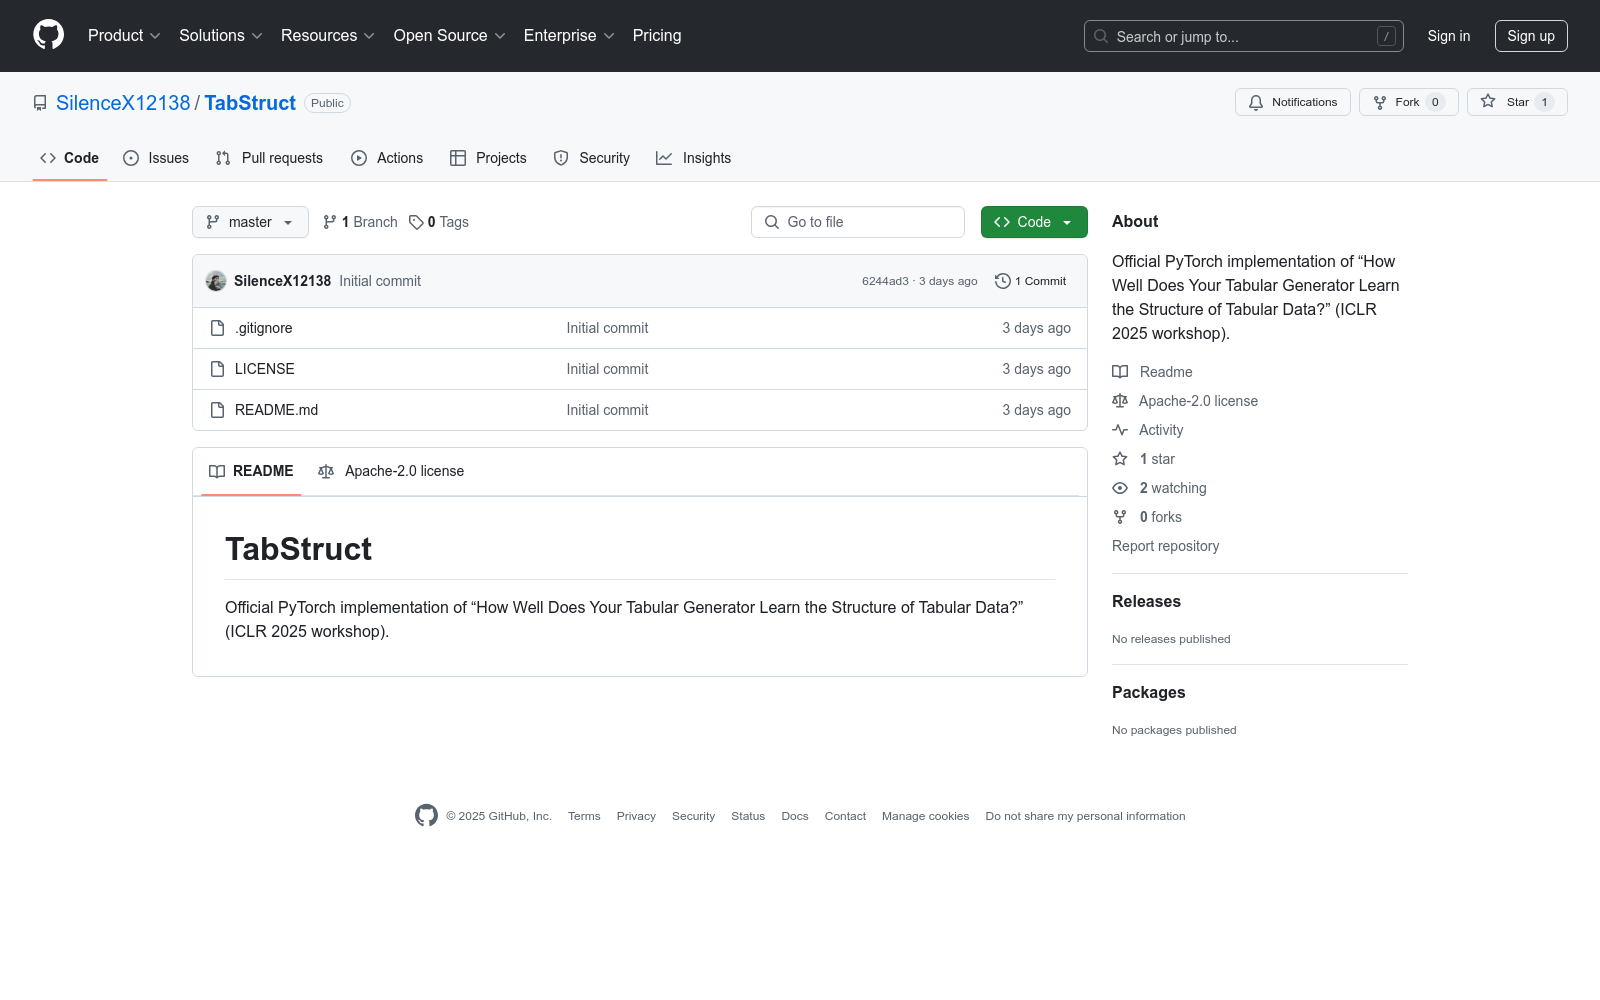Screen dimensions: 1600x1000
Task: Open the README.md file
Action: tap(276, 410)
